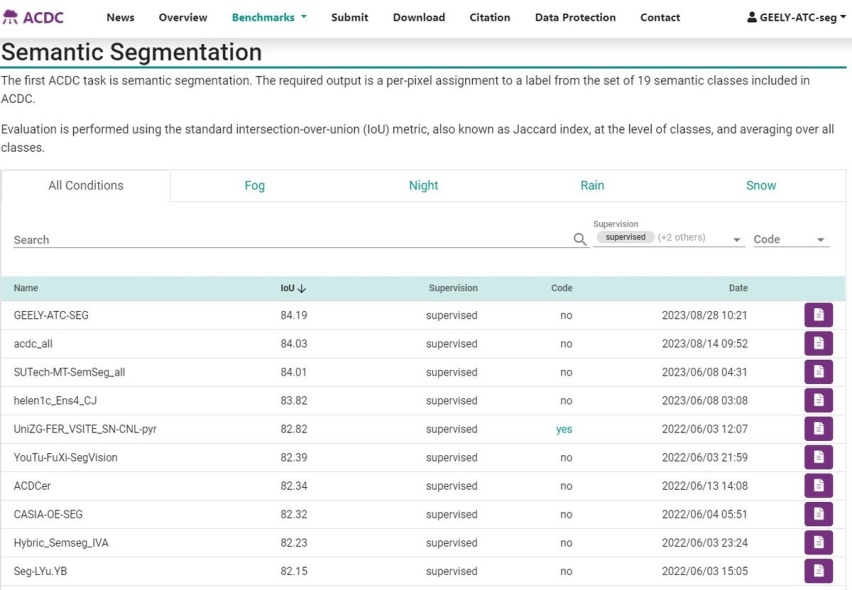The image size is (852, 590).
Task: Open the Overview page
Action: 183,17
